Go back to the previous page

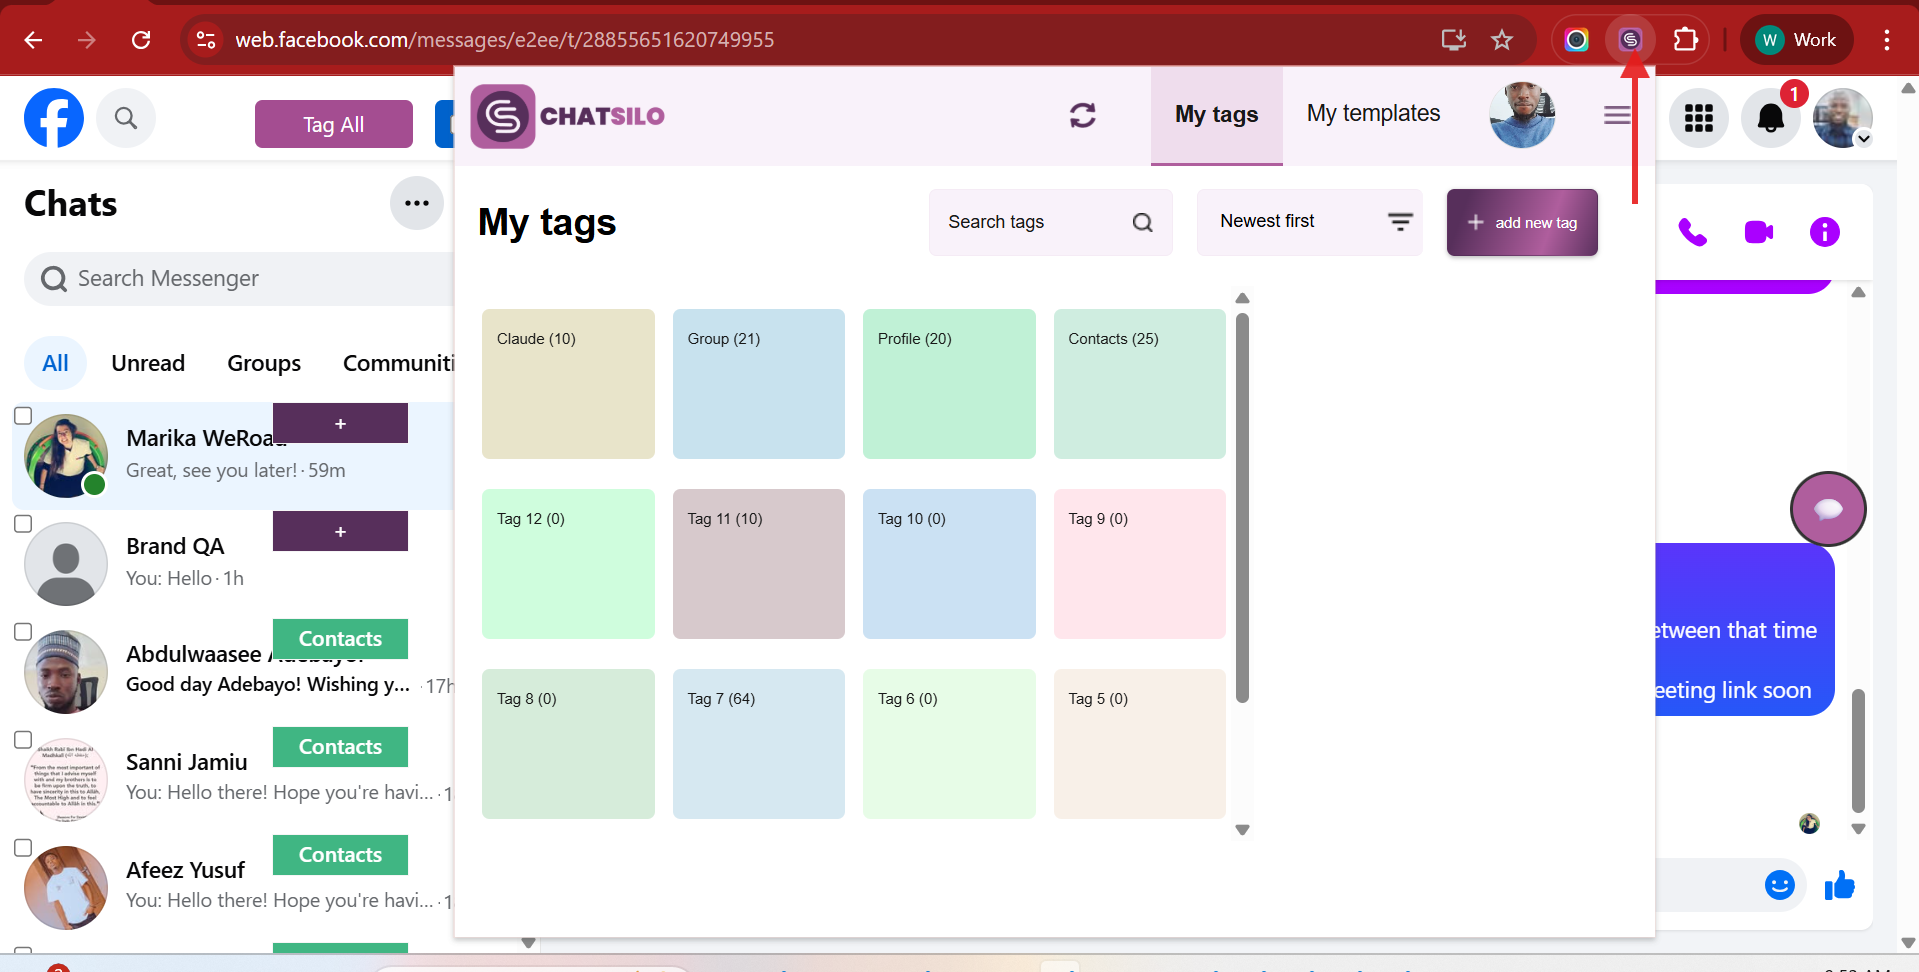pos(33,40)
